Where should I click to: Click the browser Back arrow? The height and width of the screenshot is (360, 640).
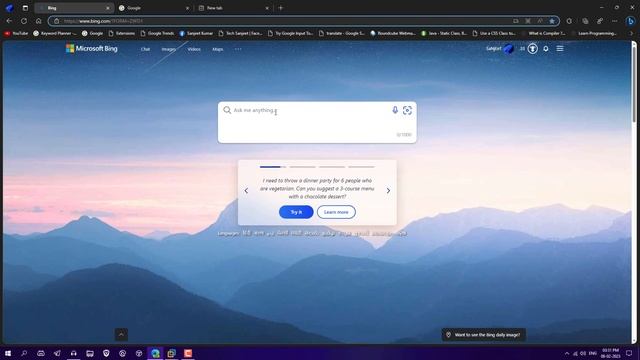[9, 21]
